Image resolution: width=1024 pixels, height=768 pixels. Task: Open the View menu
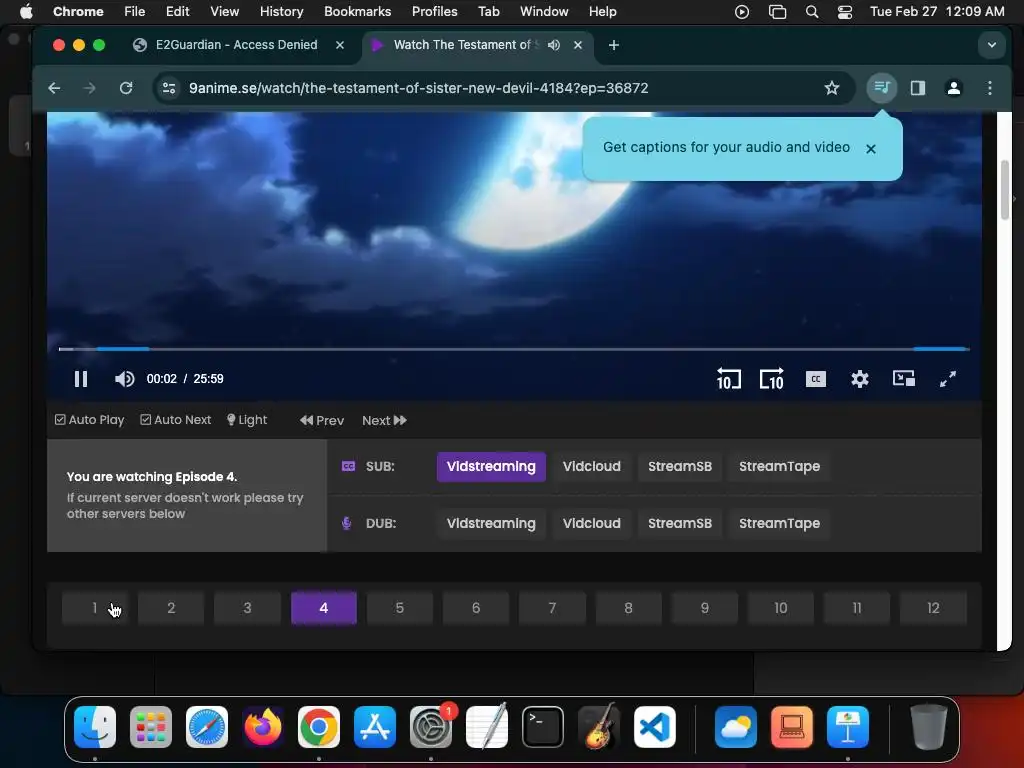coord(224,11)
